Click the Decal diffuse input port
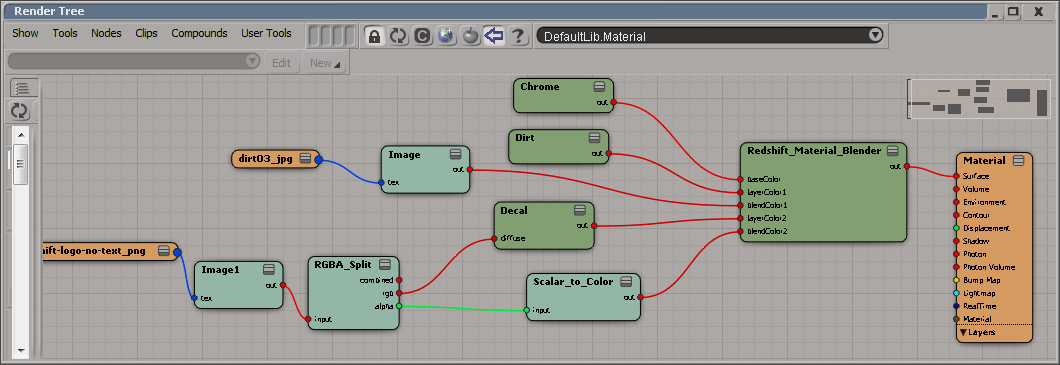This screenshot has height=365, width=1060. (494, 238)
